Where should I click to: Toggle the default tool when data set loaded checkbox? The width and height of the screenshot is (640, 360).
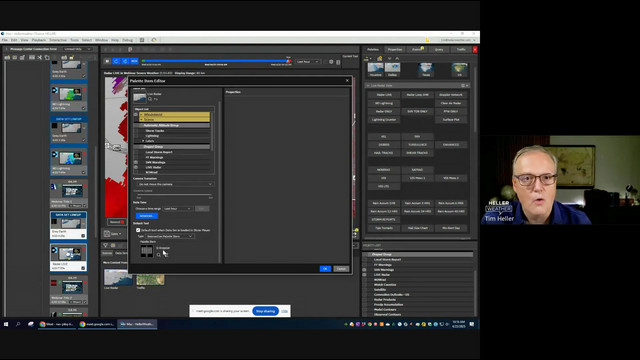(x=138, y=230)
